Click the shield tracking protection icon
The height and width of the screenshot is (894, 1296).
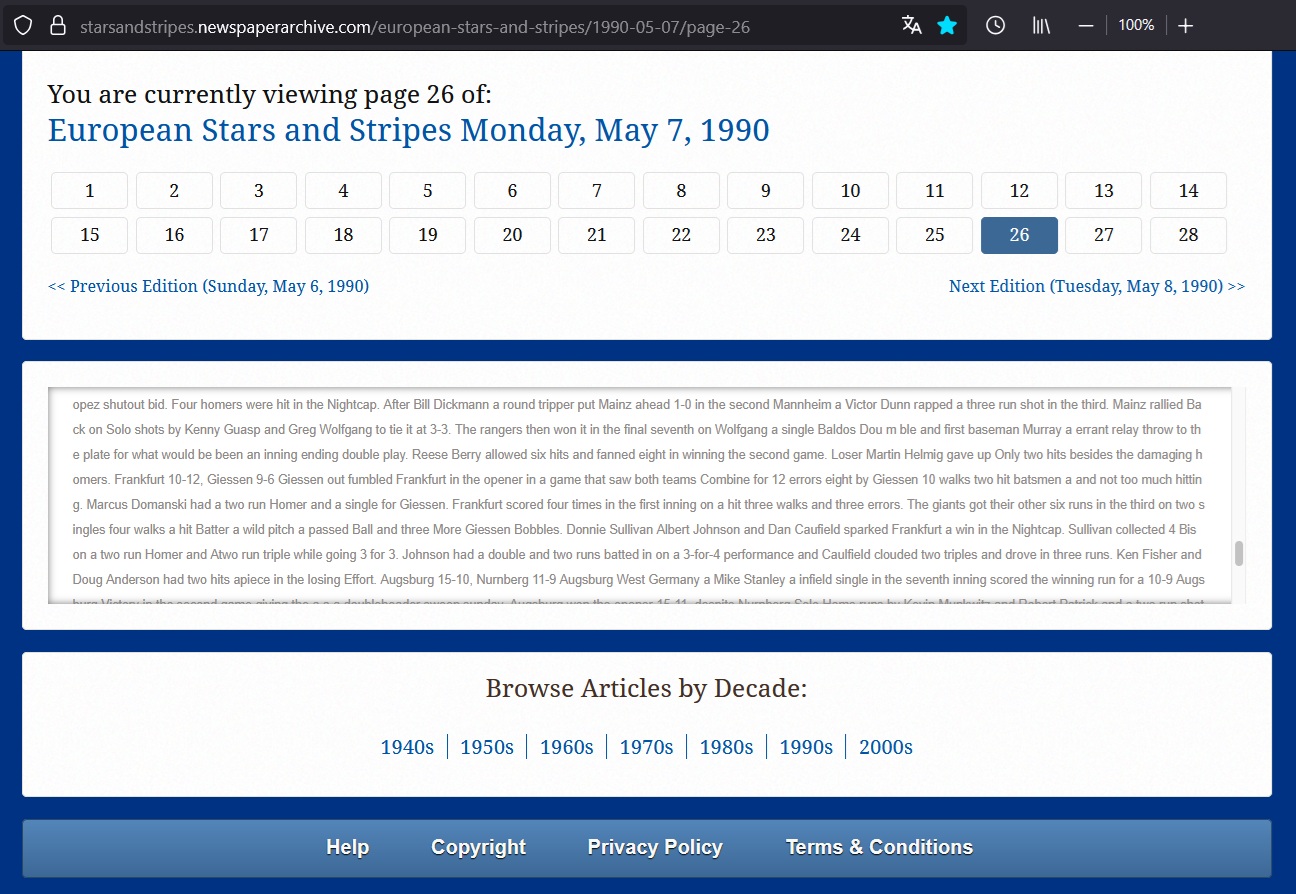click(23, 26)
